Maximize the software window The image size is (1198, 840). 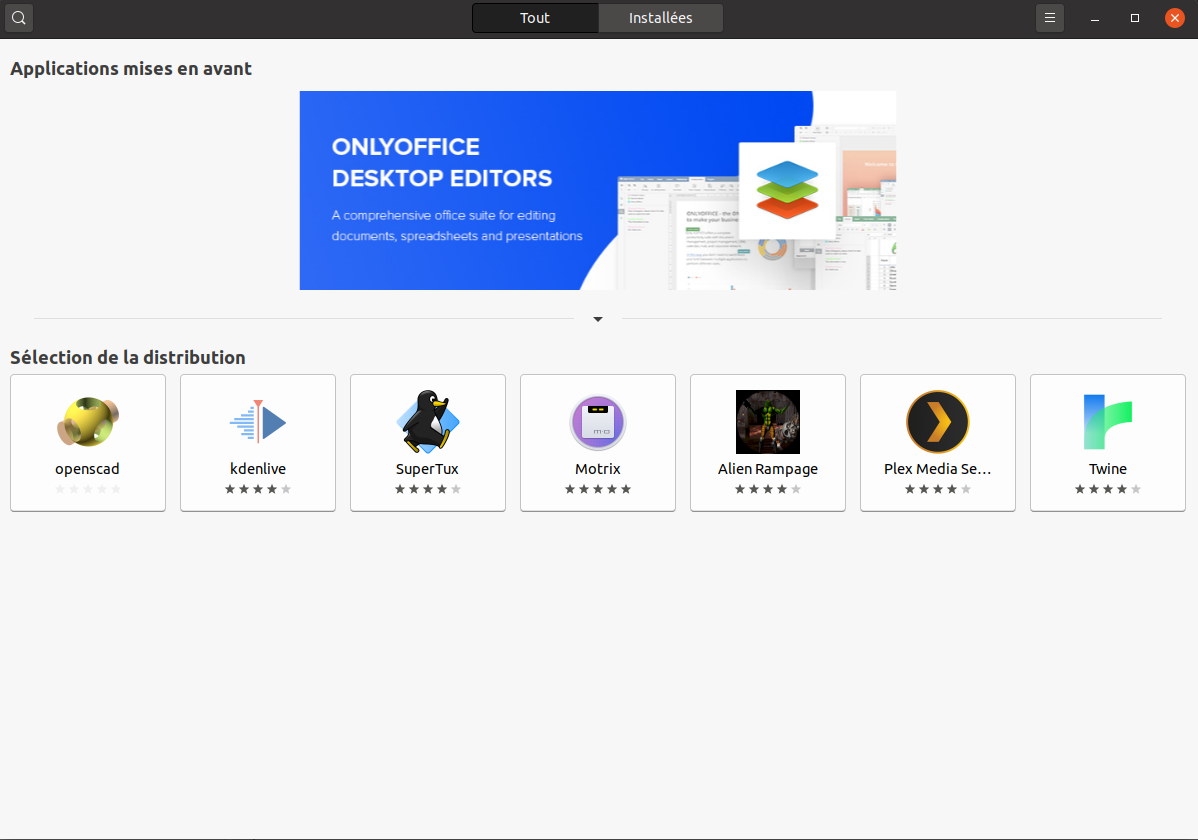point(1135,18)
